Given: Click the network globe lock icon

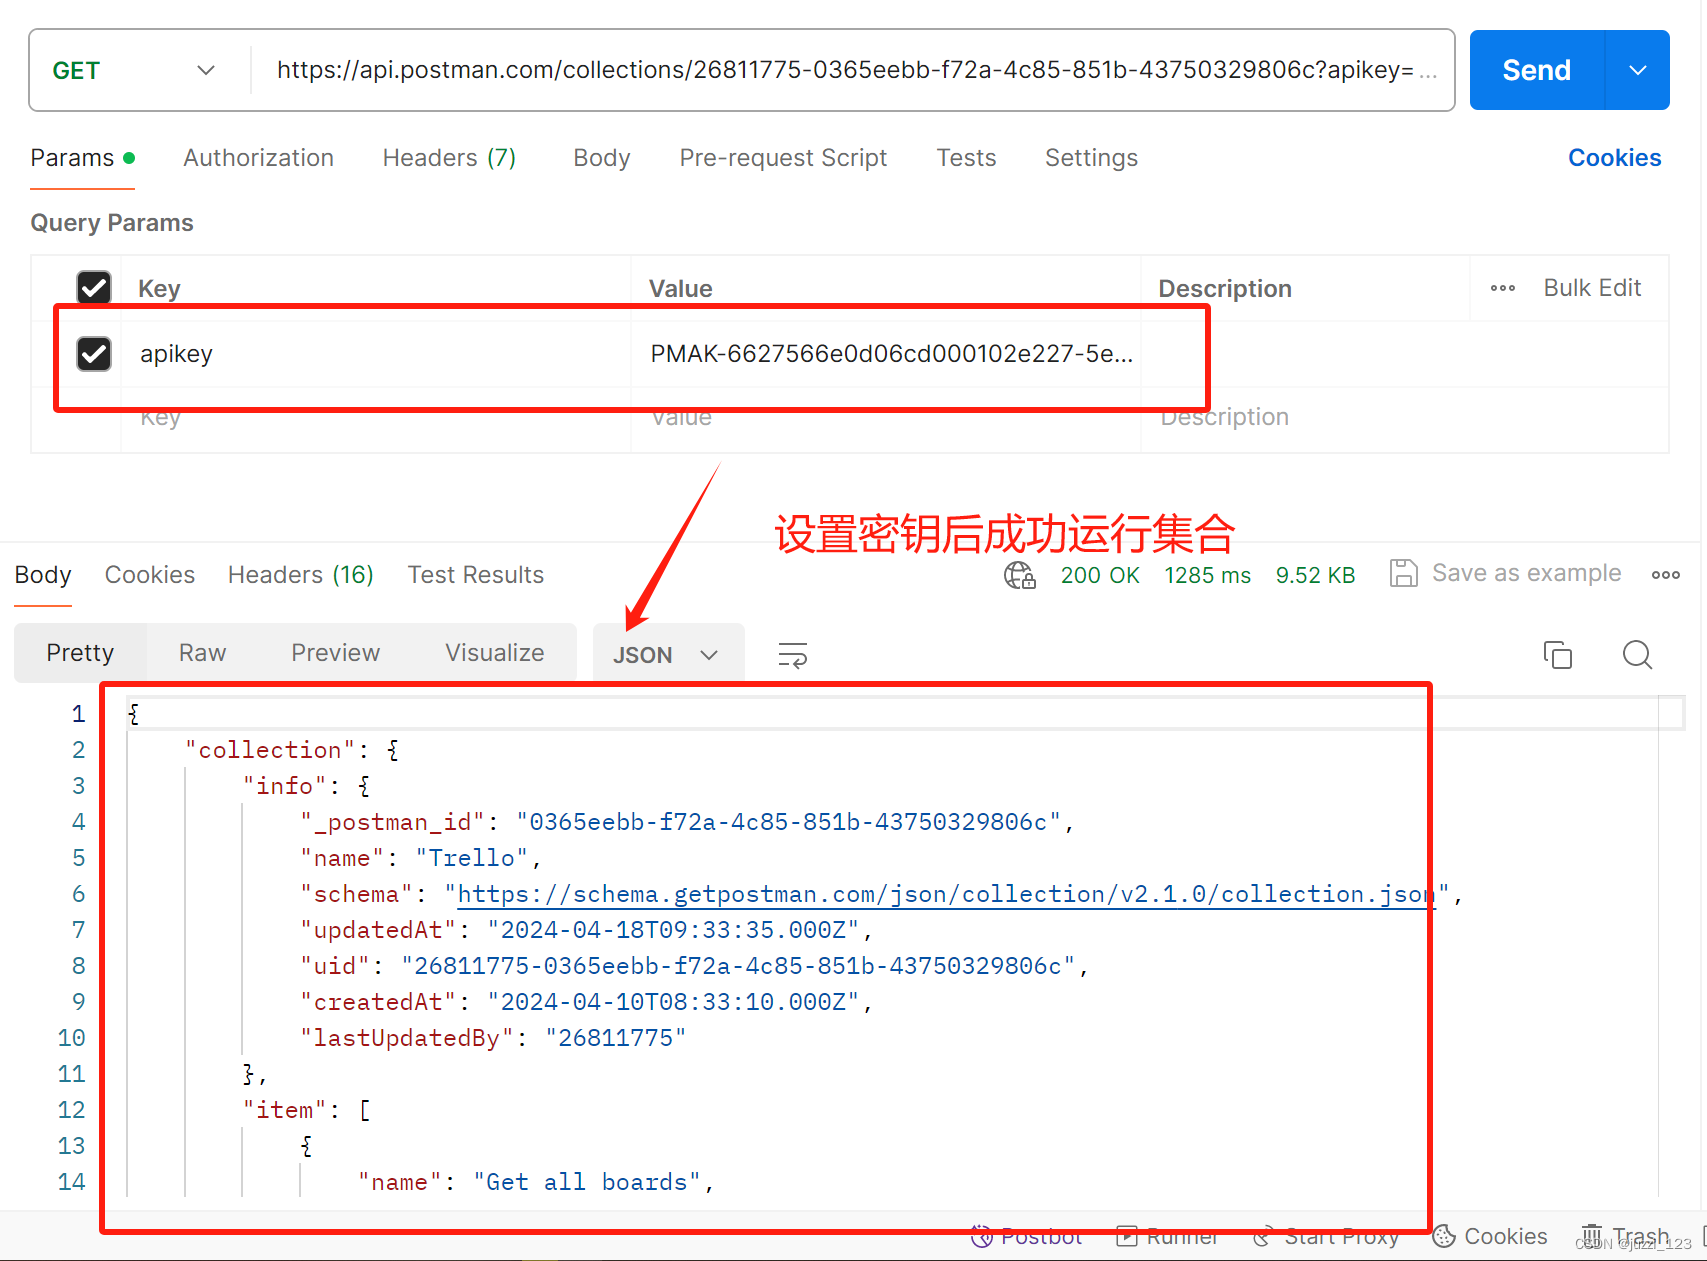Looking at the screenshot, I should (1020, 575).
